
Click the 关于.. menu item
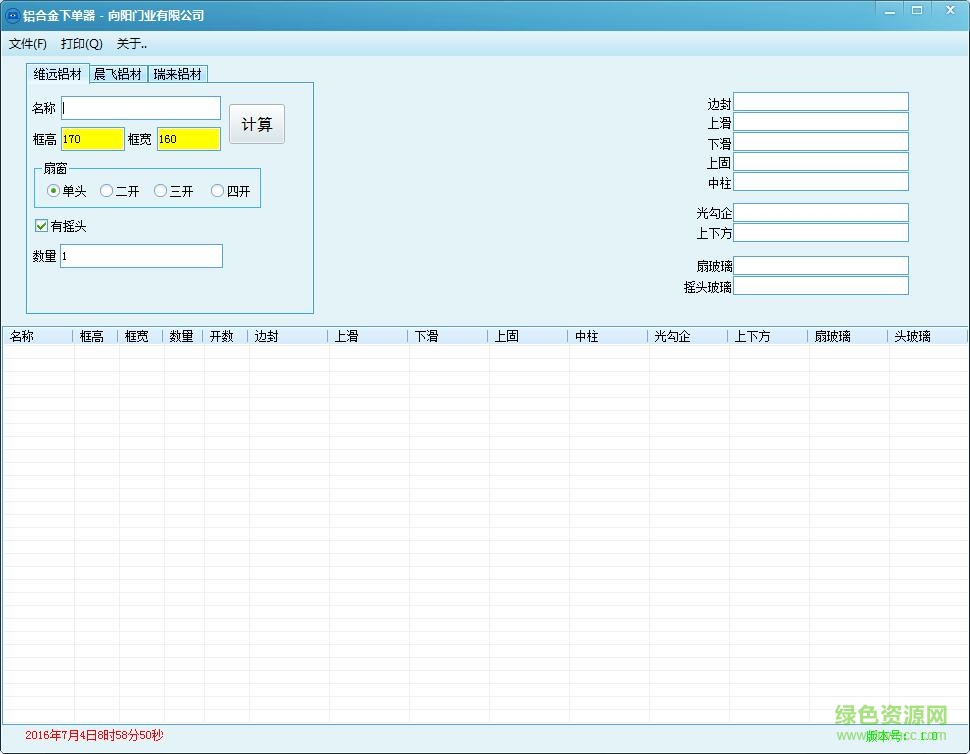[x=131, y=44]
